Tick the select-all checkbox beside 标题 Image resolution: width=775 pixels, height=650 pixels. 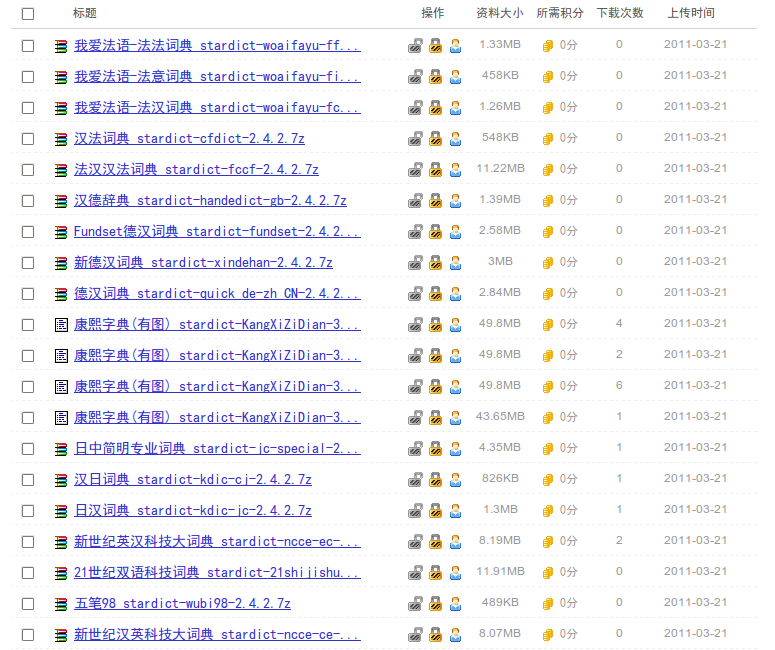click(28, 14)
